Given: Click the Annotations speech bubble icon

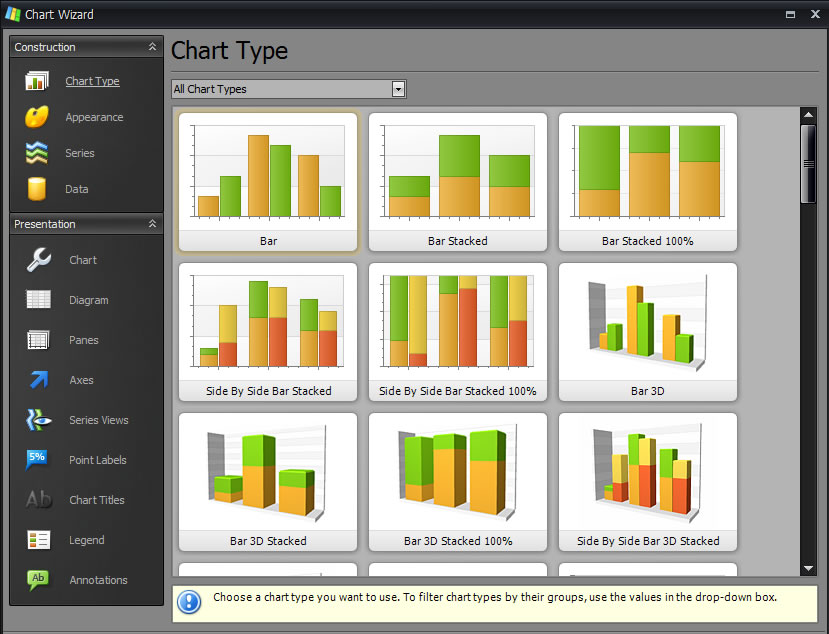Looking at the screenshot, I should pyautogui.click(x=38, y=580).
